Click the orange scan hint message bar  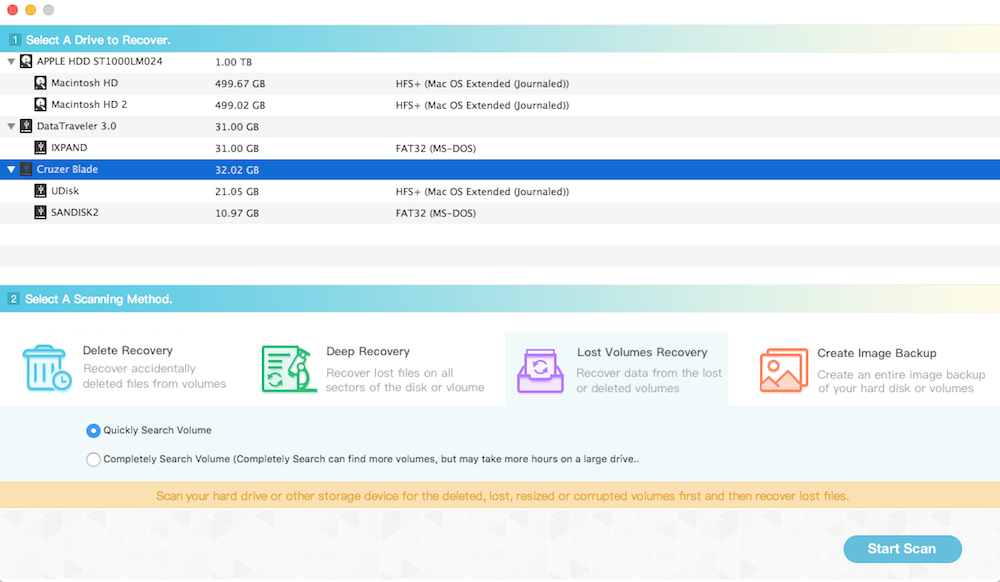pos(500,496)
